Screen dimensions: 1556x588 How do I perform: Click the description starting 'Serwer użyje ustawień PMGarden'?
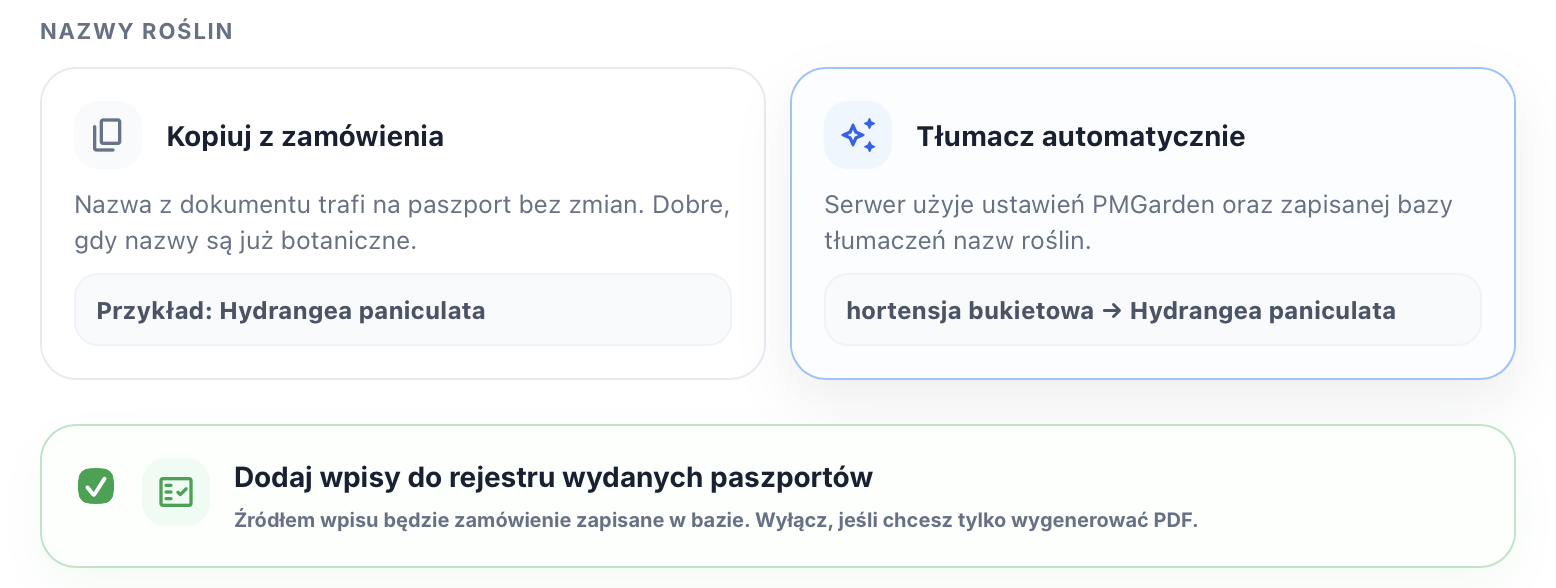pos(1138,223)
